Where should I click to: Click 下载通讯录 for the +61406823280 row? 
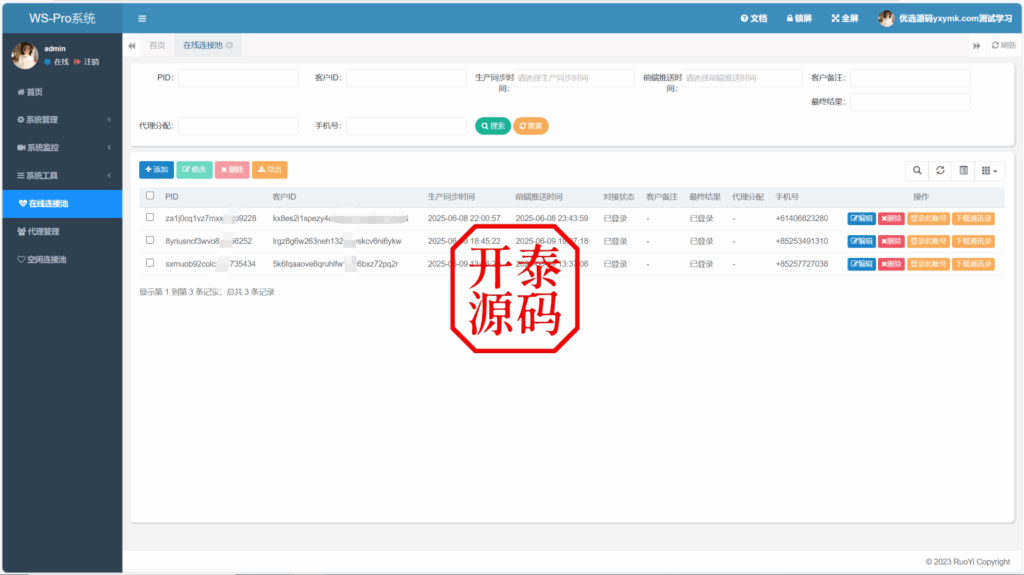click(973, 218)
